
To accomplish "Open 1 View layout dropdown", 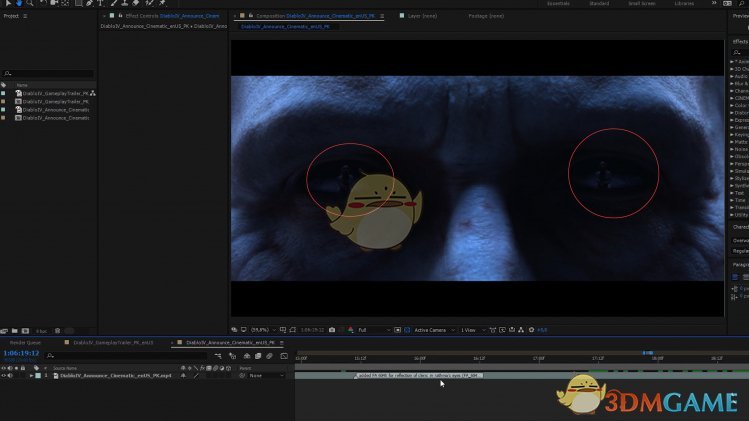I will tap(473, 330).
